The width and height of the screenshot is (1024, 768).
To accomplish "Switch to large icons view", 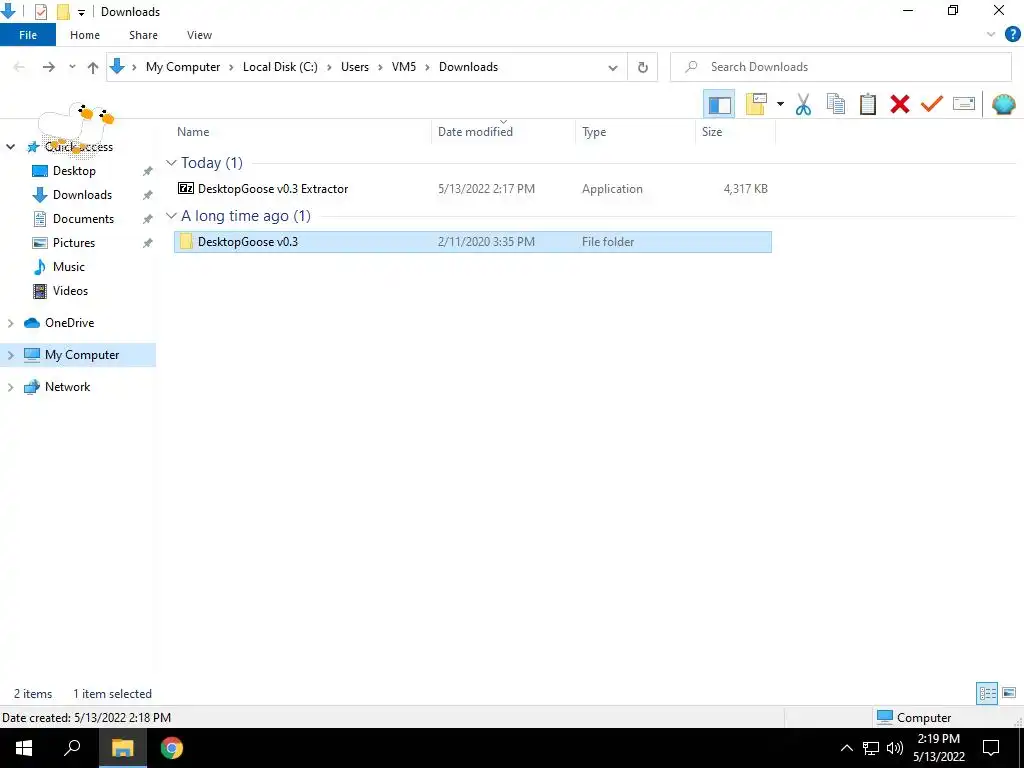I will click(1009, 693).
